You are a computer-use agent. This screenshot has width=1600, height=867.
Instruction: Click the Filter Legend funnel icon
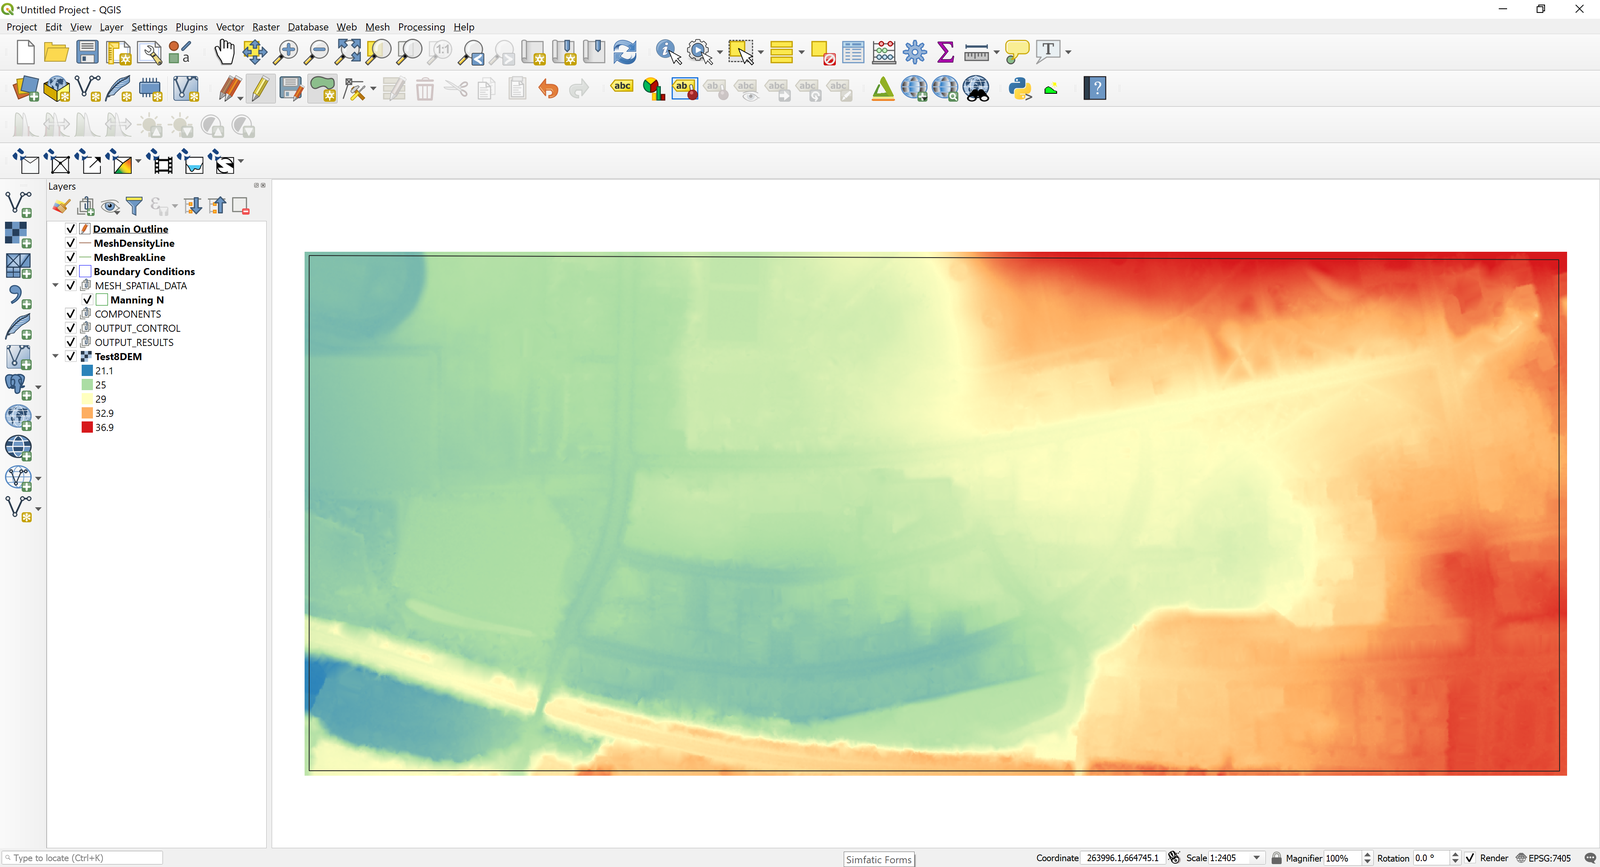134,206
